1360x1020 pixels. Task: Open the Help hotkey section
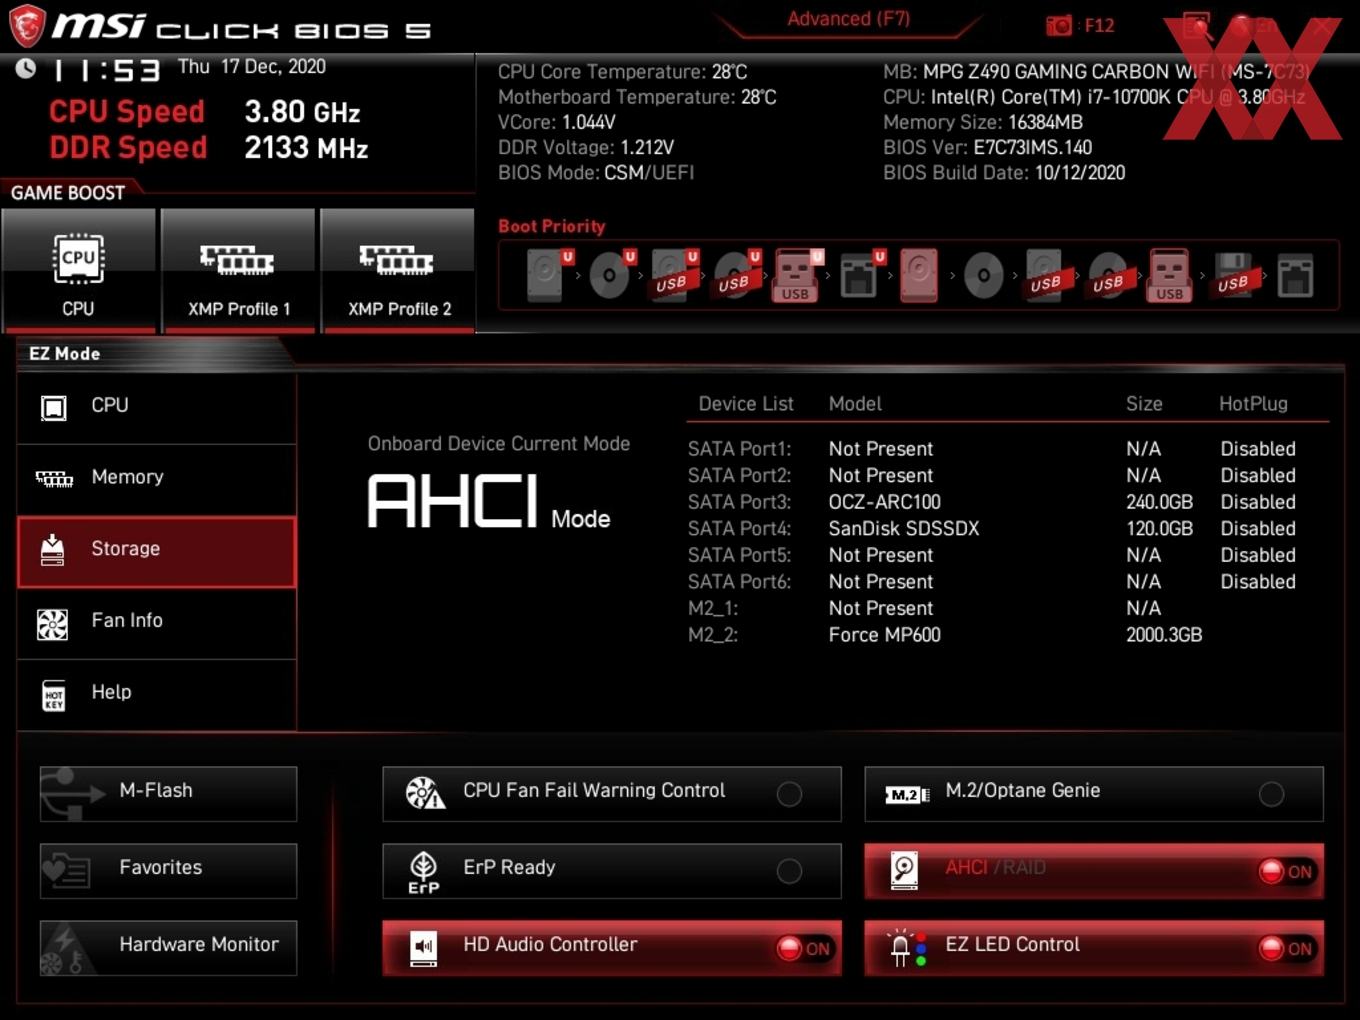pyautogui.click(x=157, y=694)
